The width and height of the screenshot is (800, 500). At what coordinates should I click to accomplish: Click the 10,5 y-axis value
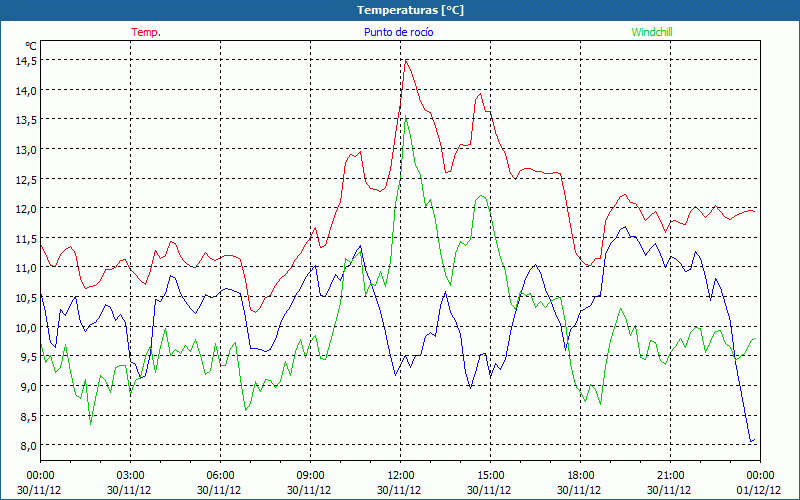(27, 297)
